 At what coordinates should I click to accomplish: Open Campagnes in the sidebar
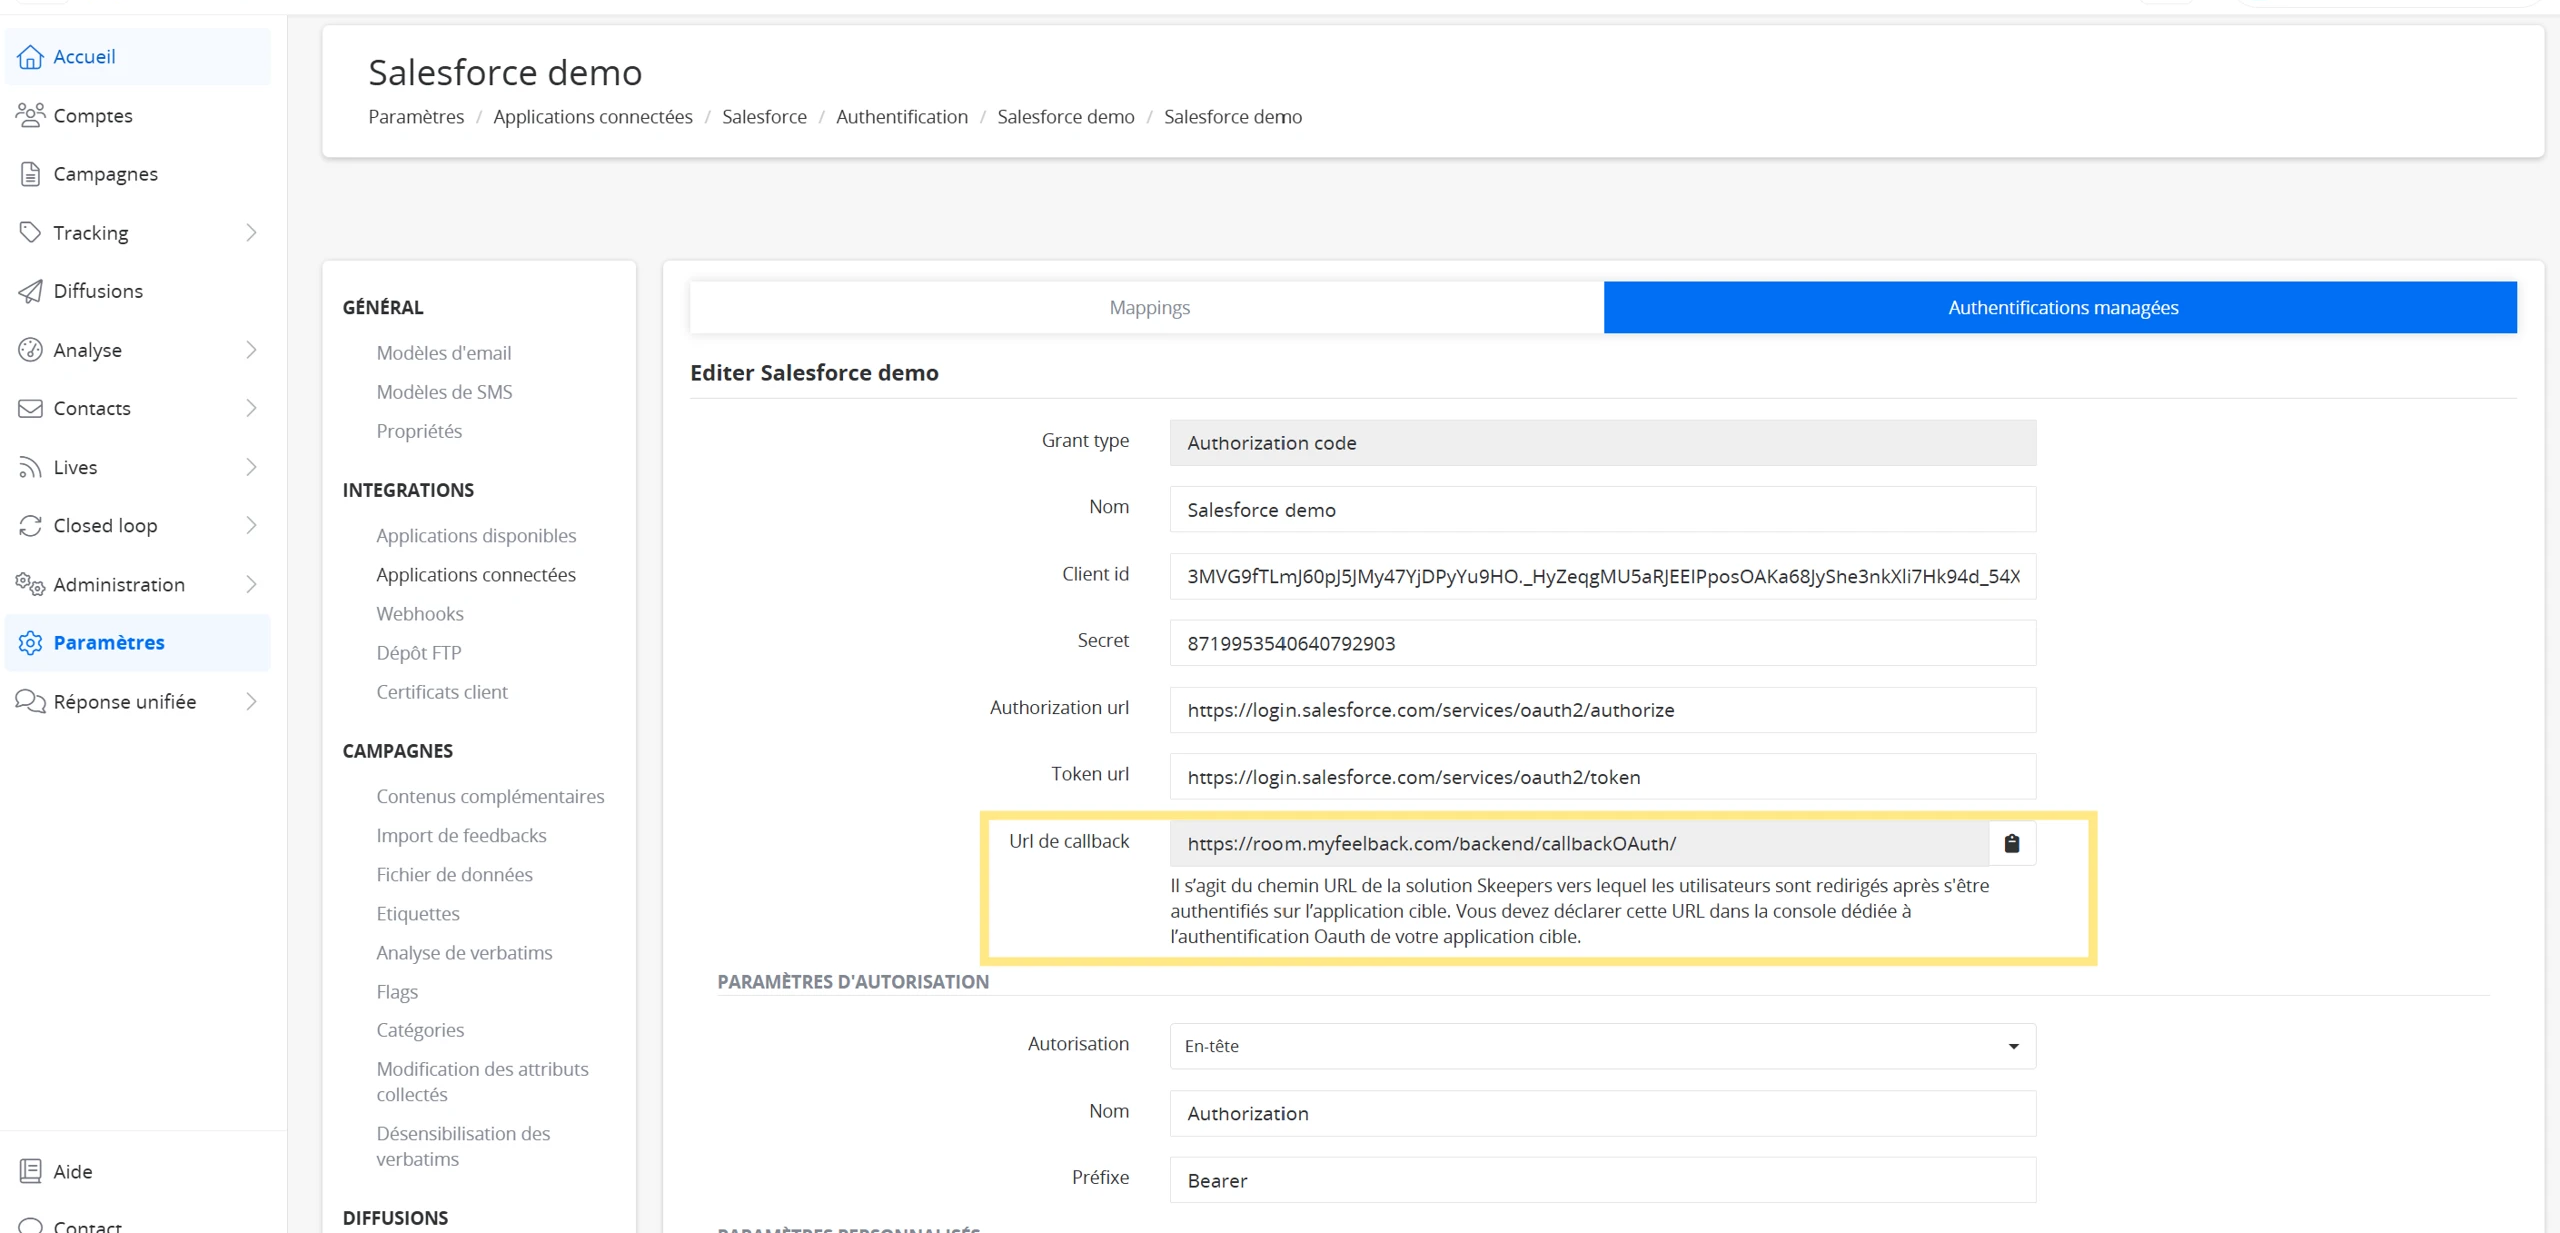pyautogui.click(x=138, y=174)
